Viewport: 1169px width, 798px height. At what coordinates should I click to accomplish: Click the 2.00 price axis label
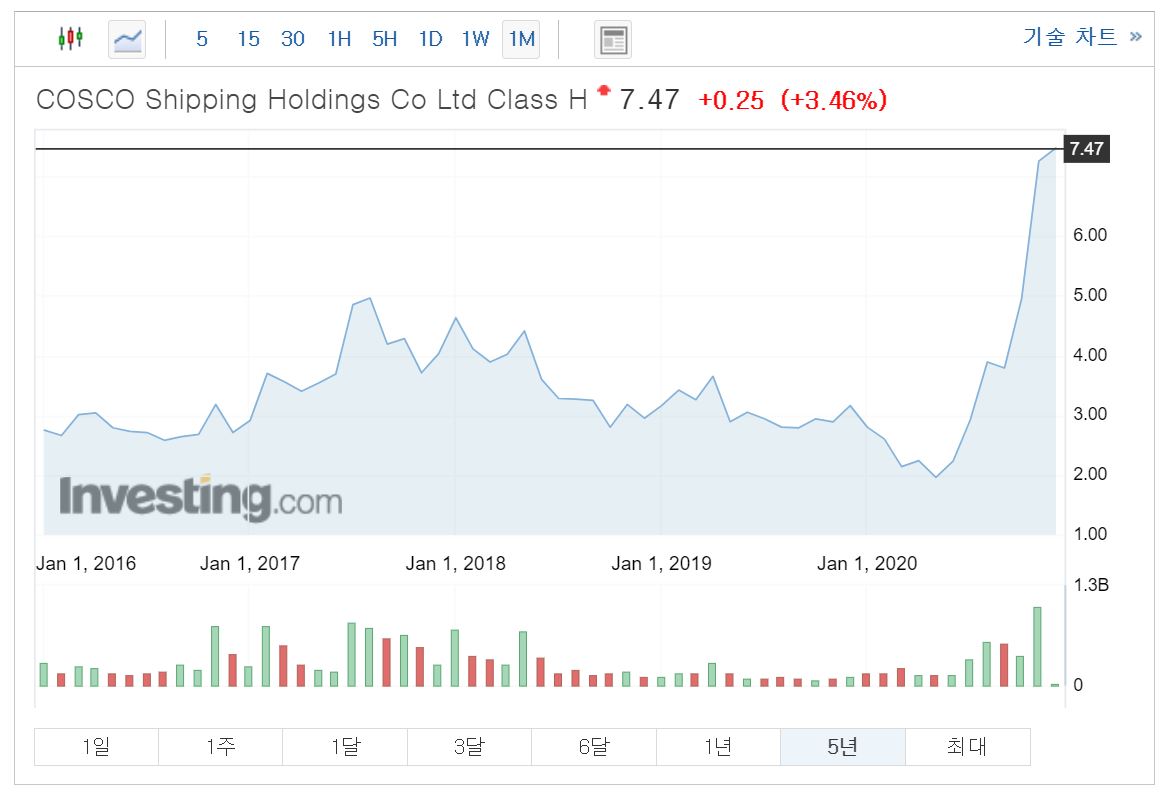click(1090, 474)
